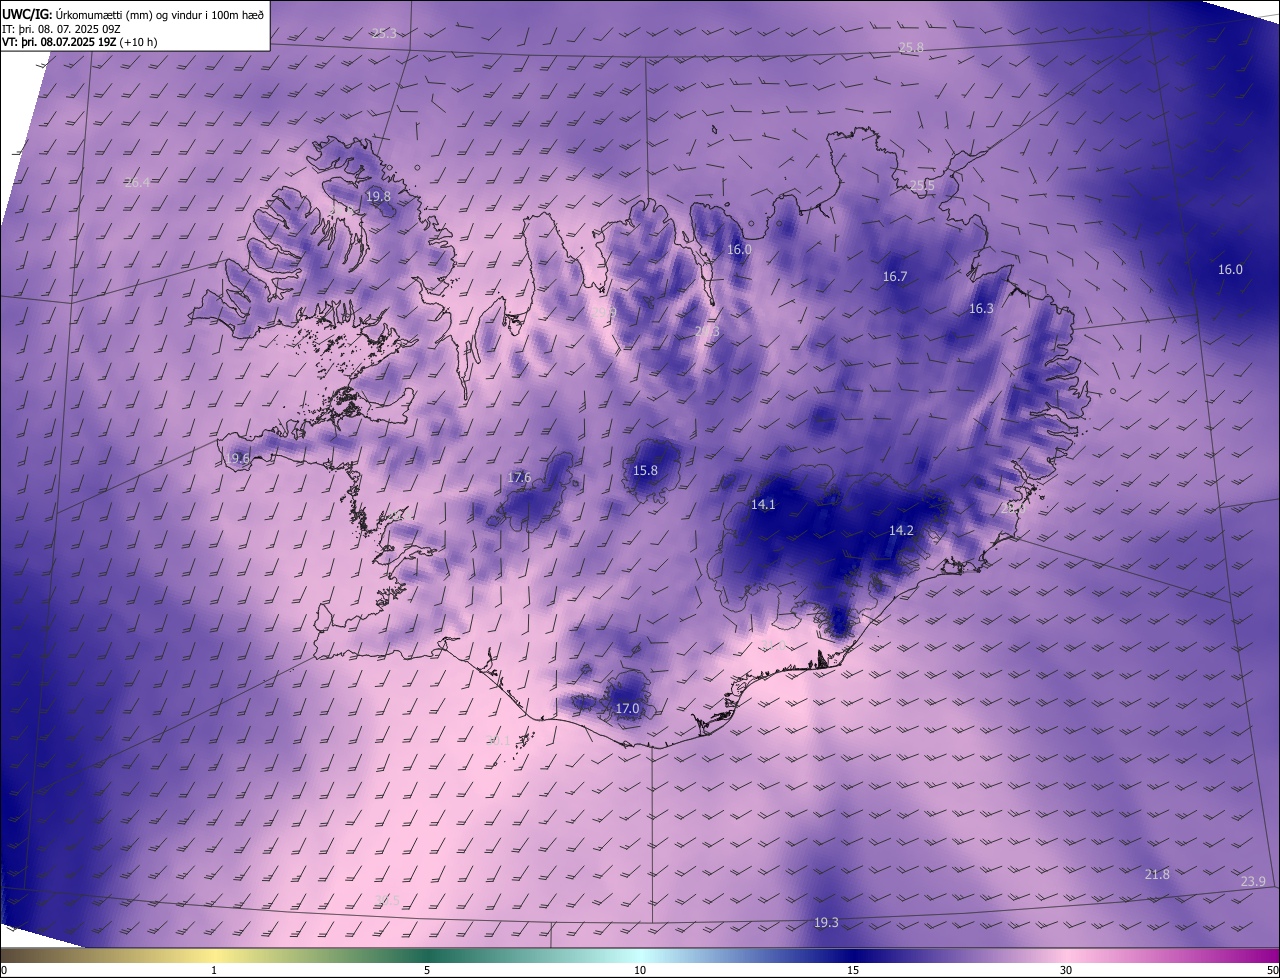
Task: Click the 25.8 value label
Action: [x=911, y=48]
